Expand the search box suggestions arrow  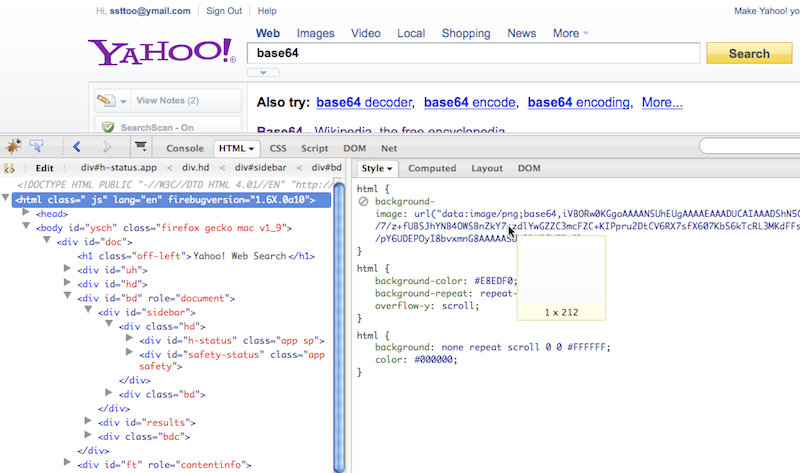pyautogui.click(x=263, y=72)
